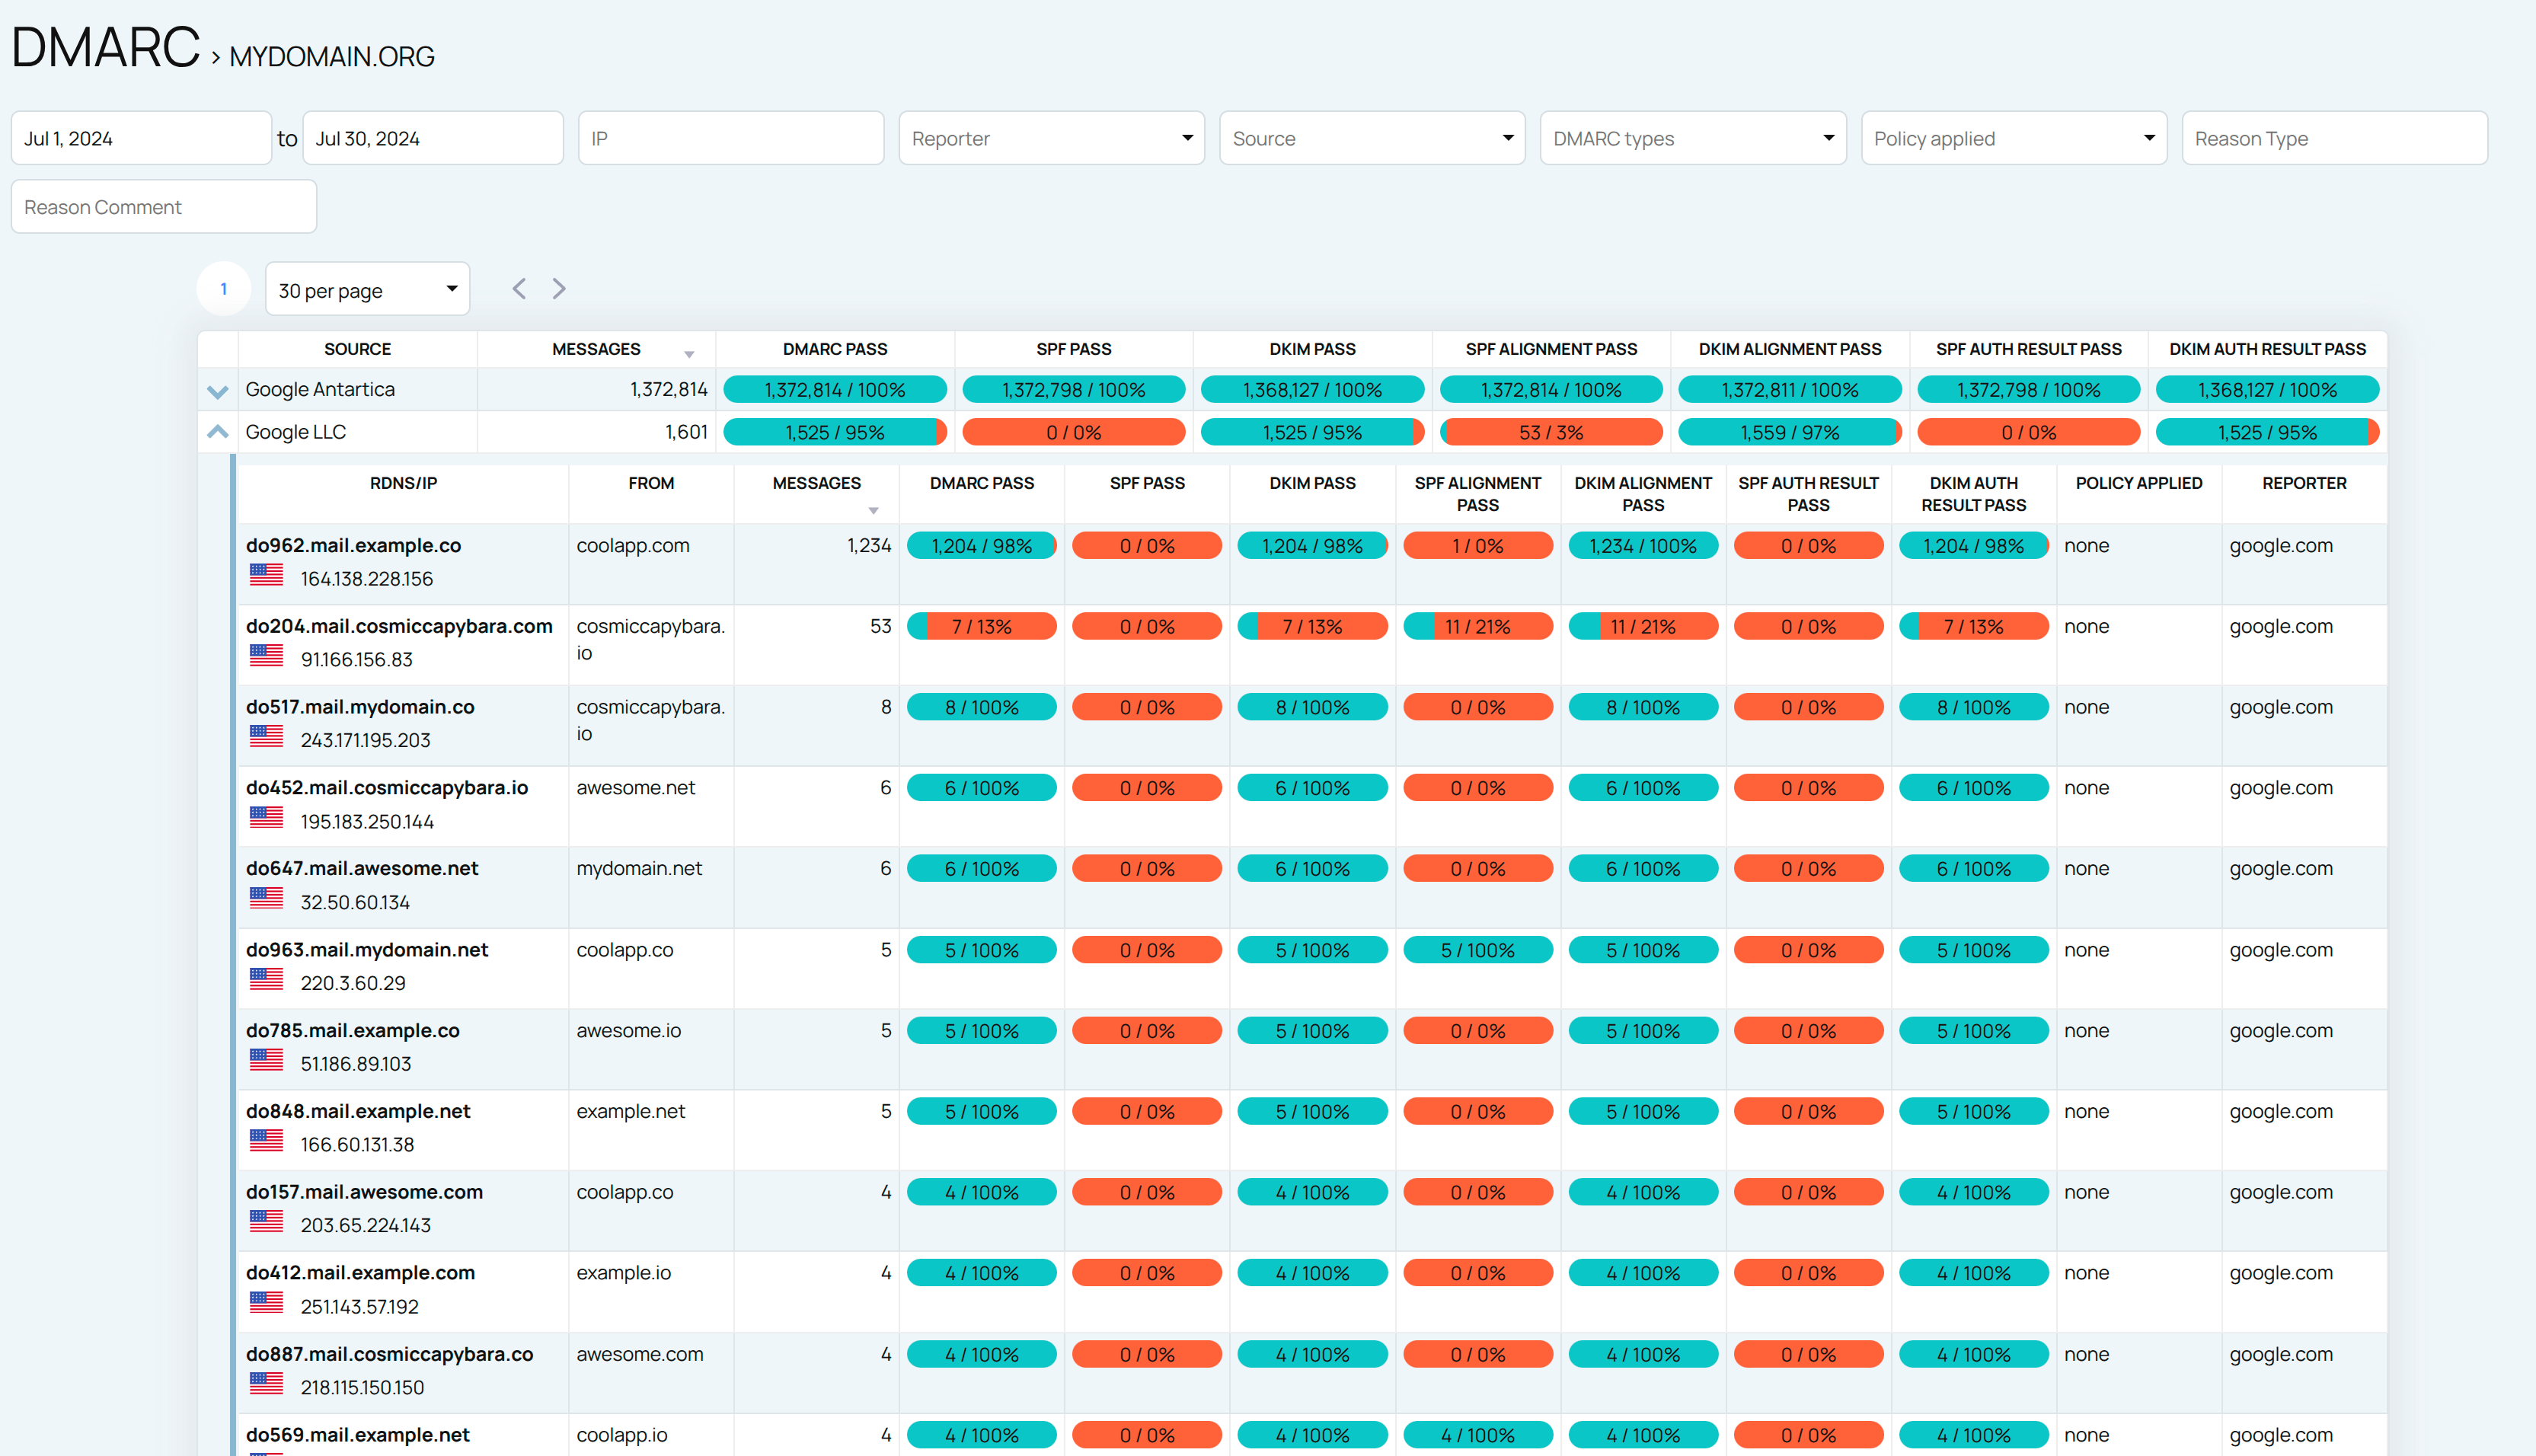2536x1456 pixels.
Task: Click the start date field Jul 1, 2024
Action: coord(141,138)
